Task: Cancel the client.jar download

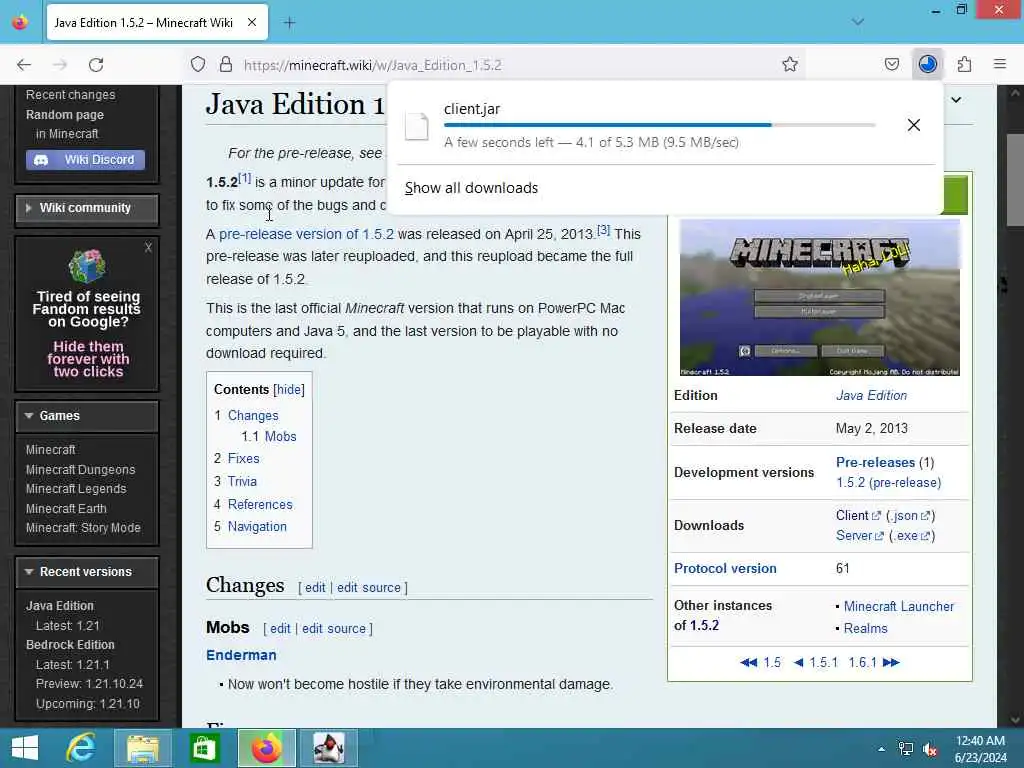Action: 914,125
